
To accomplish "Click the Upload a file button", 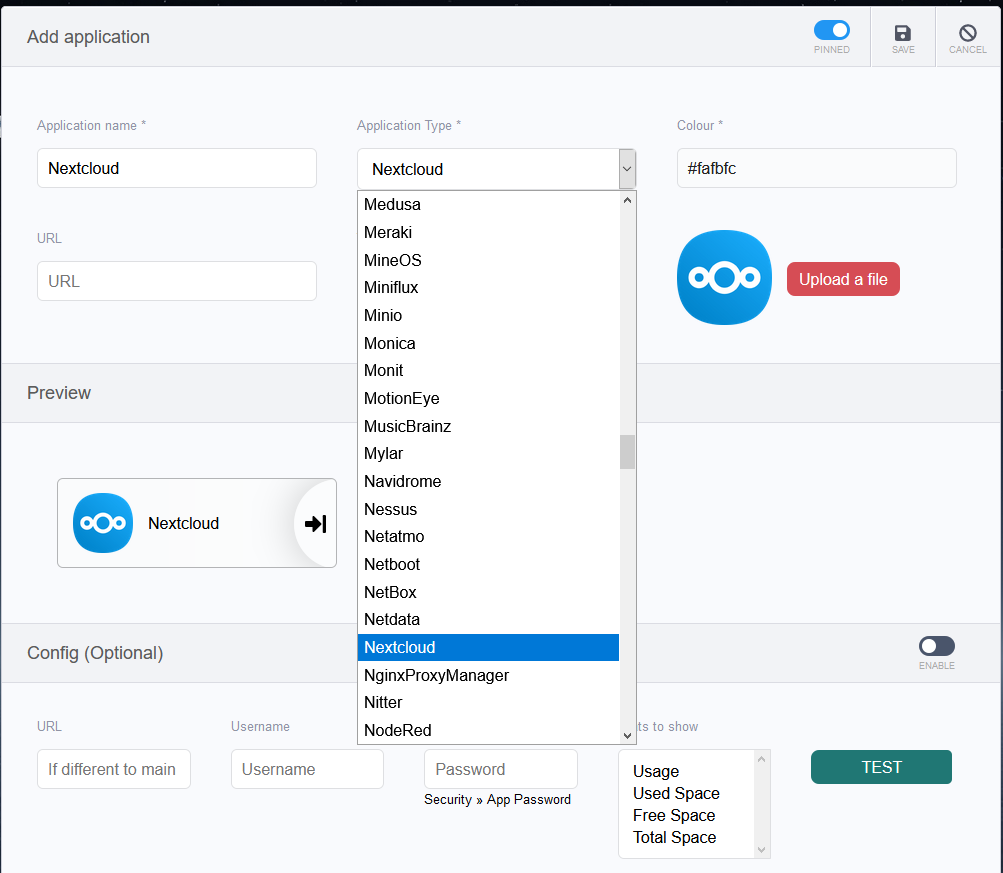I will point(842,279).
